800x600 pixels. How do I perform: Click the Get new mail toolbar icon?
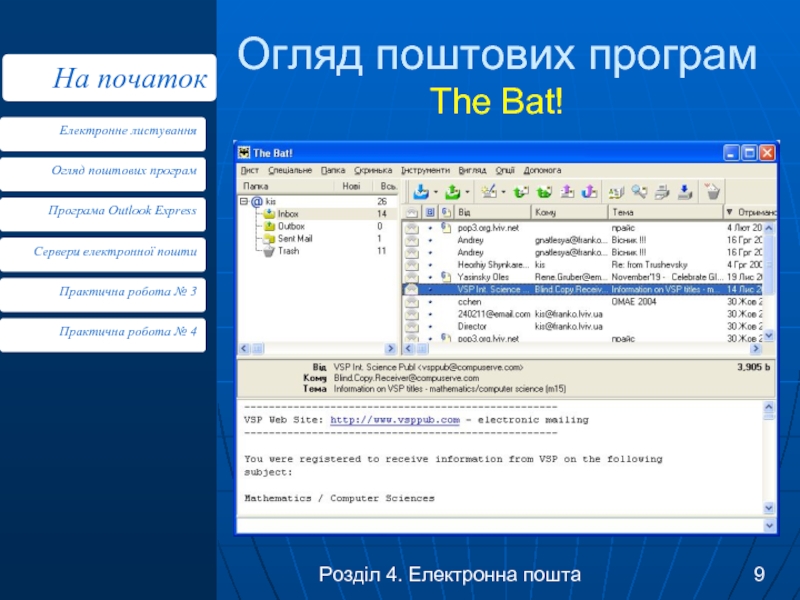[x=421, y=192]
